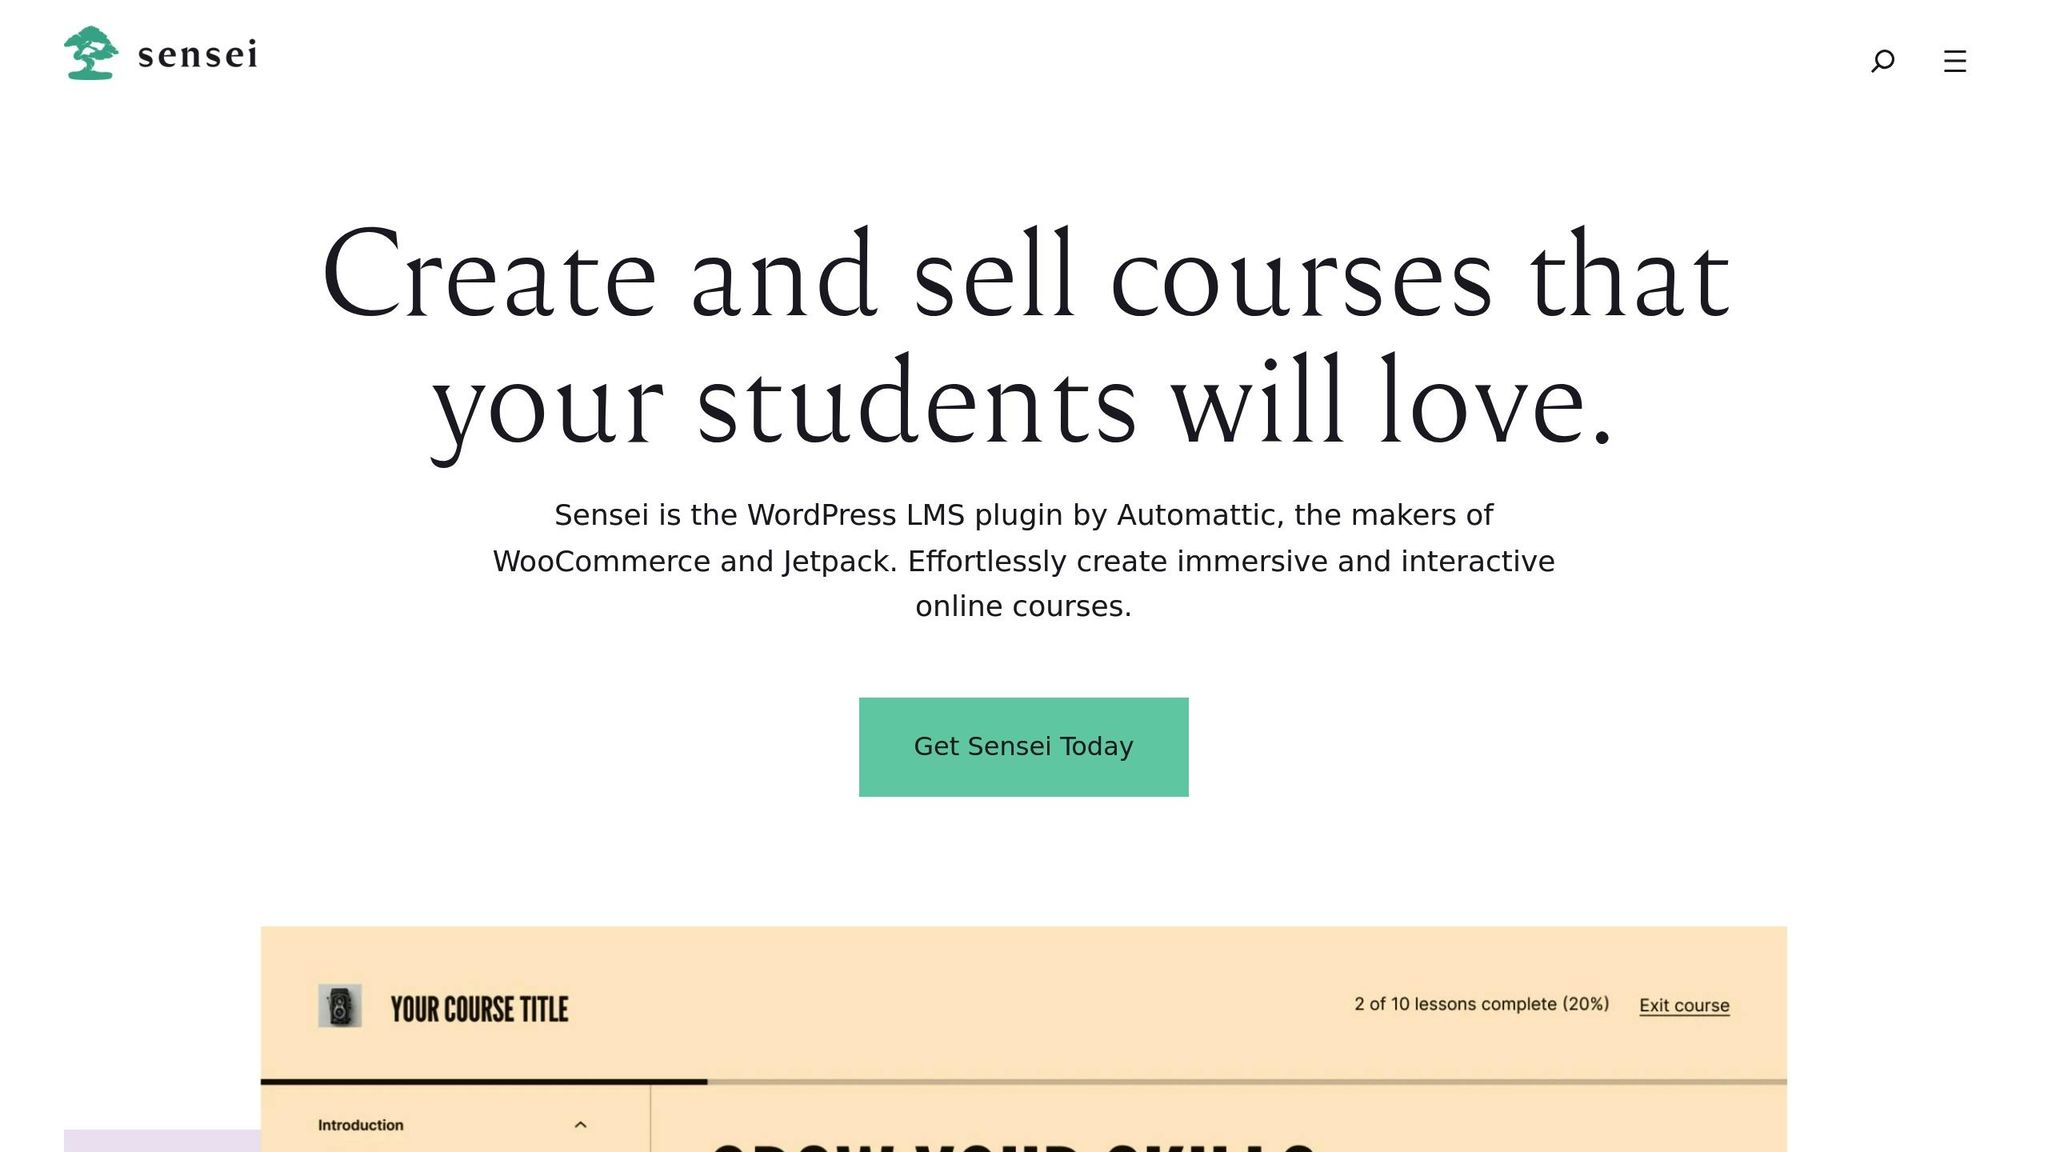Viewport: 2048px width, 1152px height.
Task: Collapse the Introduction module chevron
Action: pos(580,1125)
